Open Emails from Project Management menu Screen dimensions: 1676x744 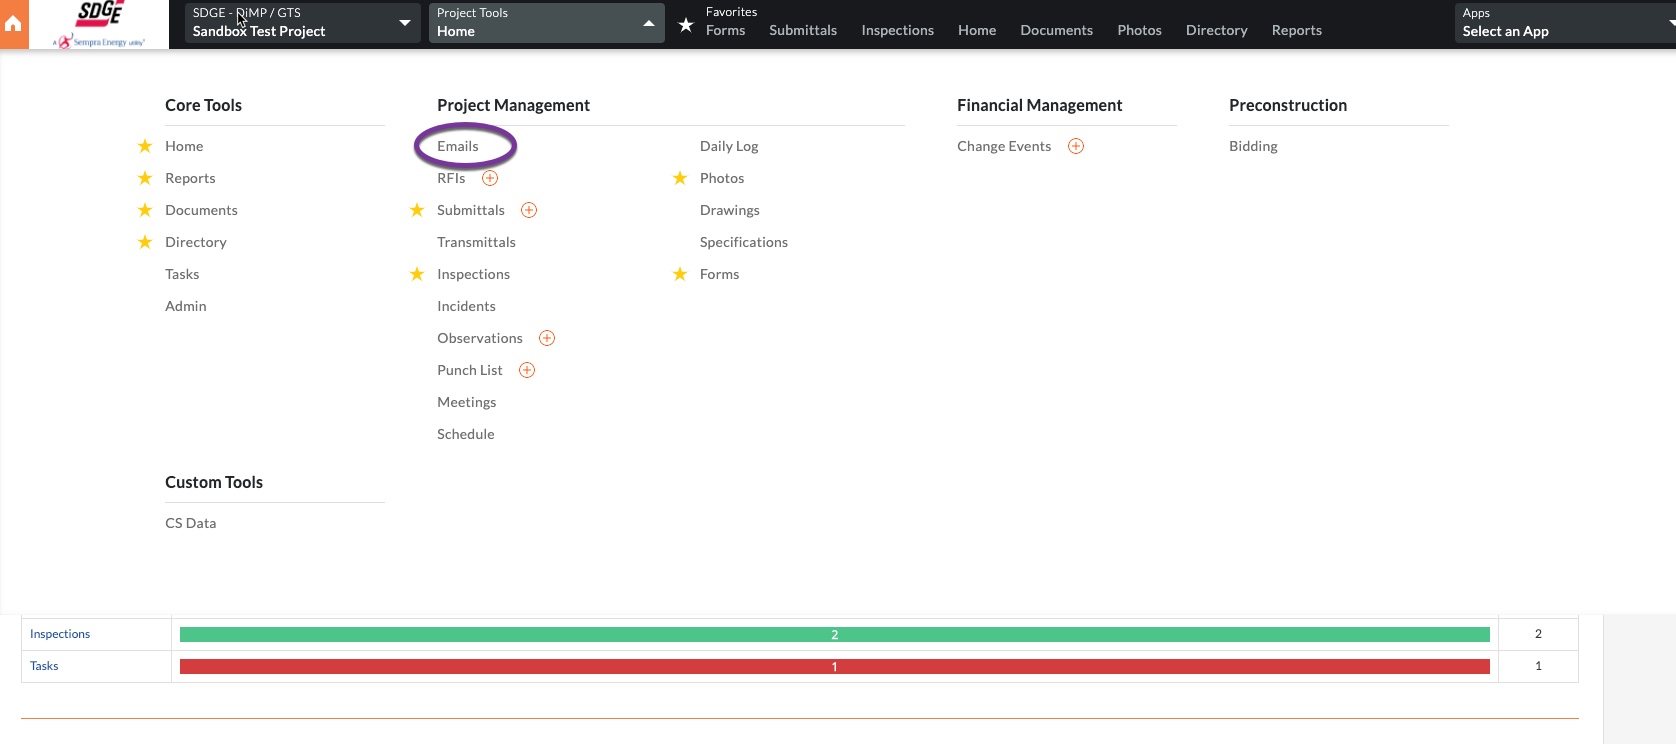click(x=458, y=146)
